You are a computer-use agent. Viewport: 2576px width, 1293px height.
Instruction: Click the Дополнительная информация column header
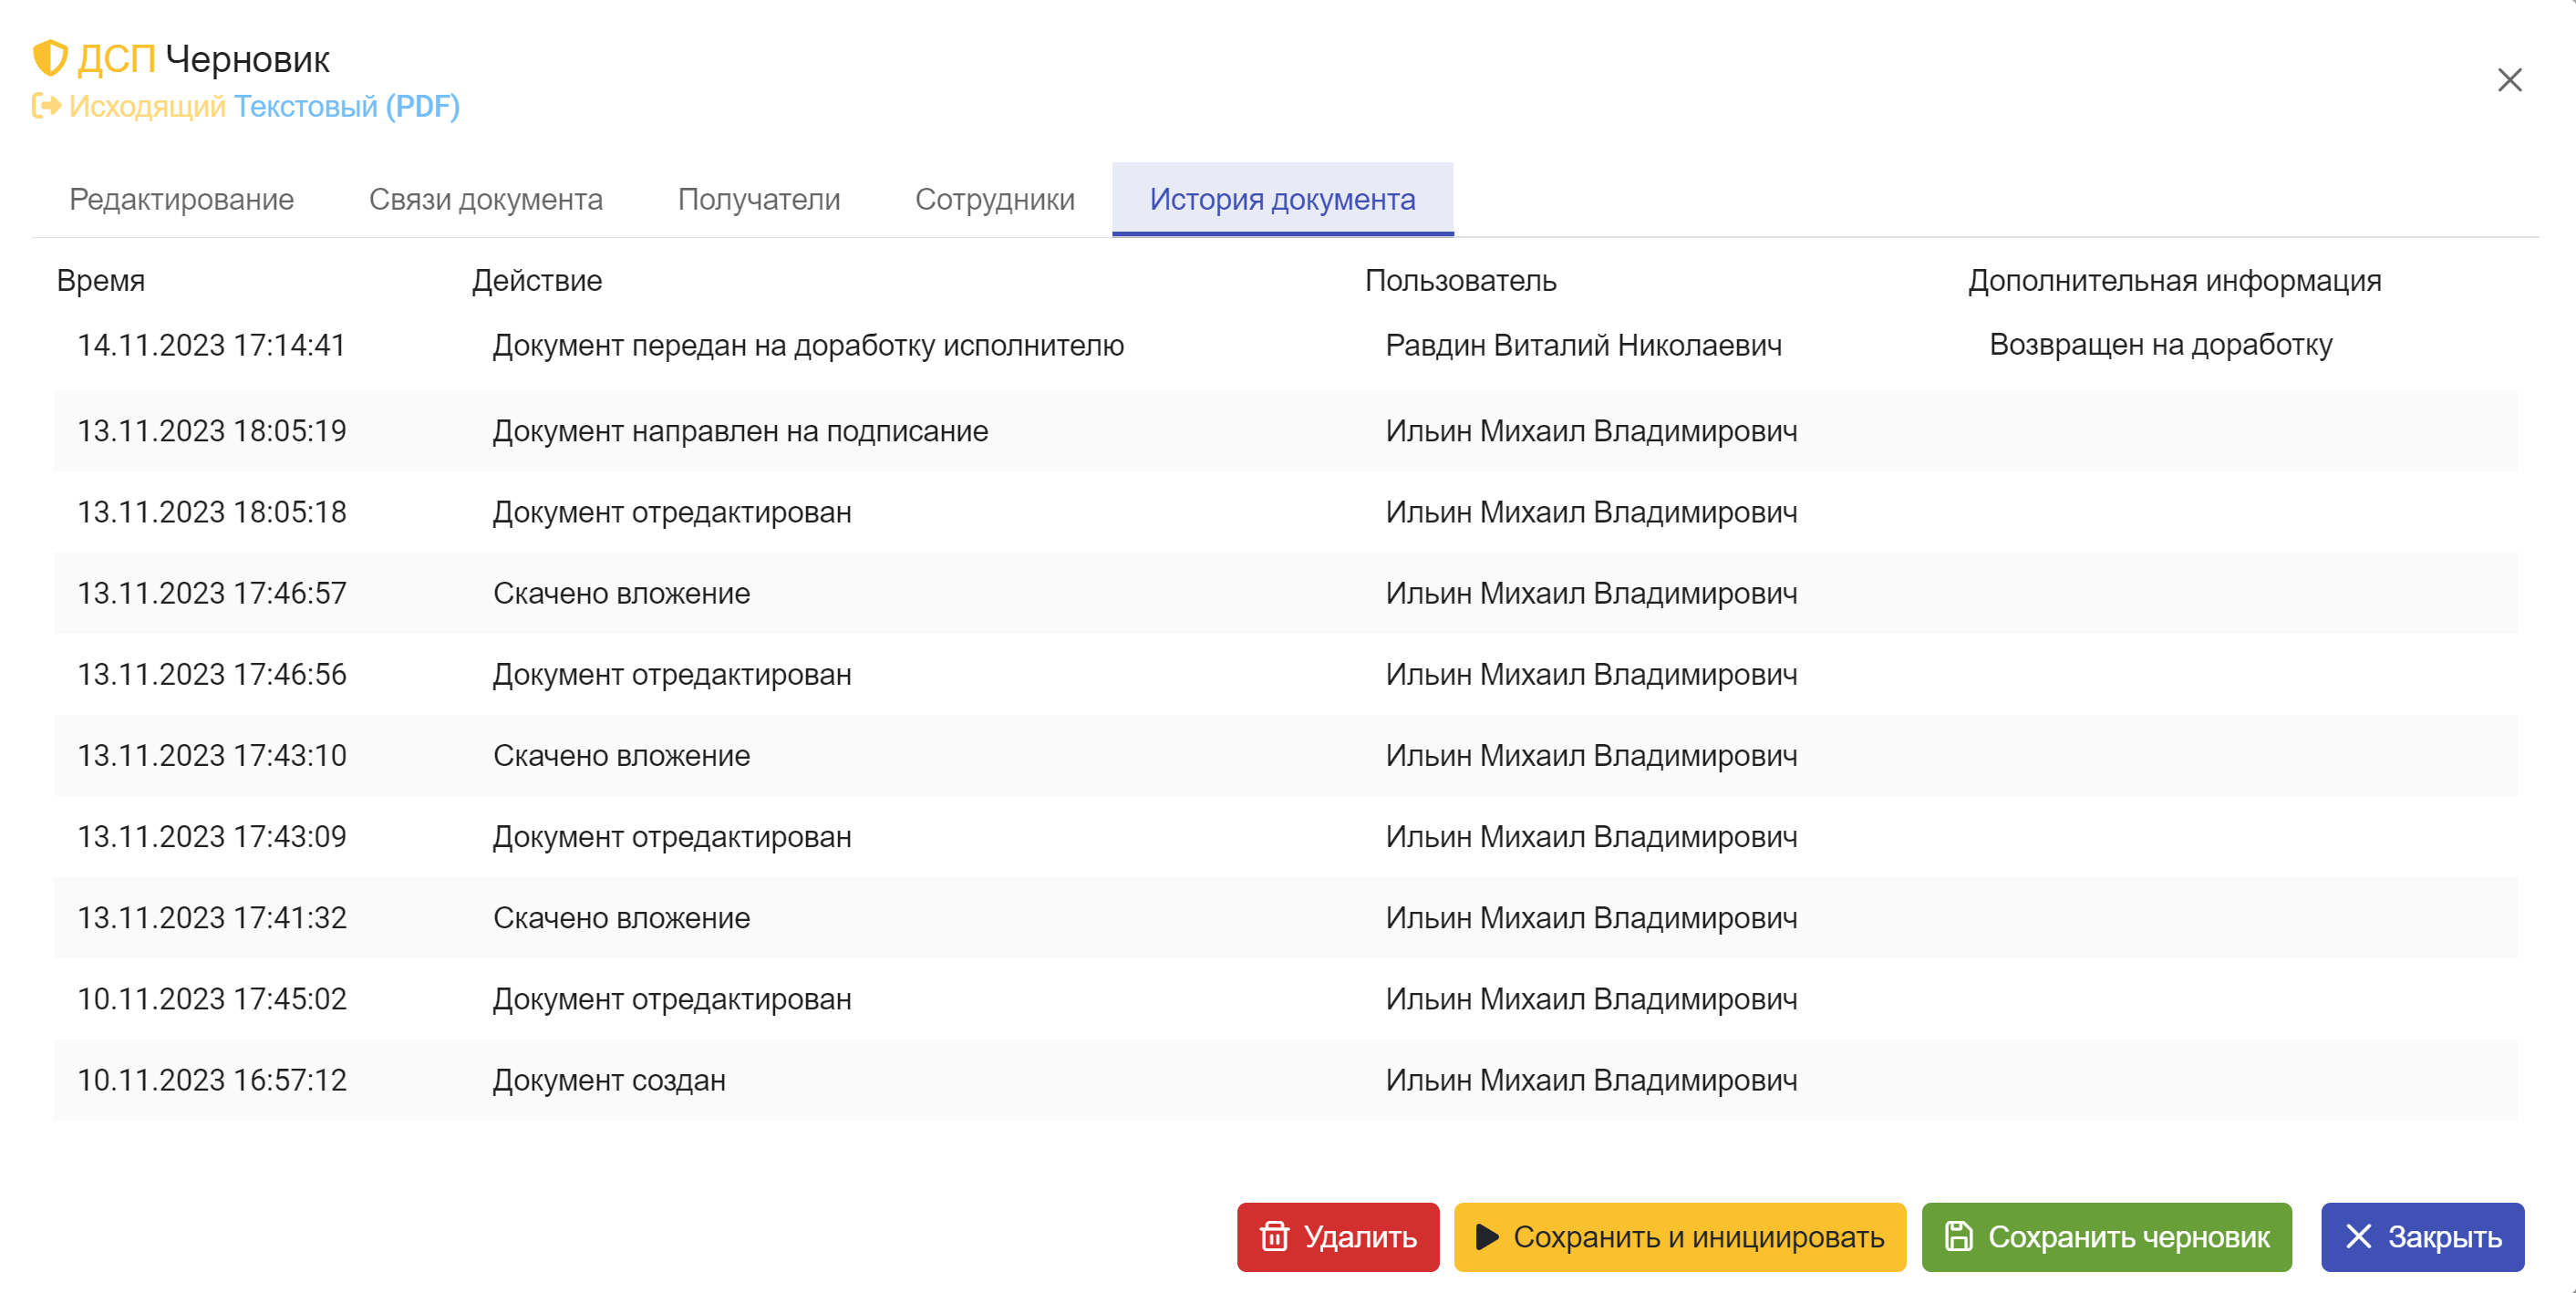click(2174, 281)
